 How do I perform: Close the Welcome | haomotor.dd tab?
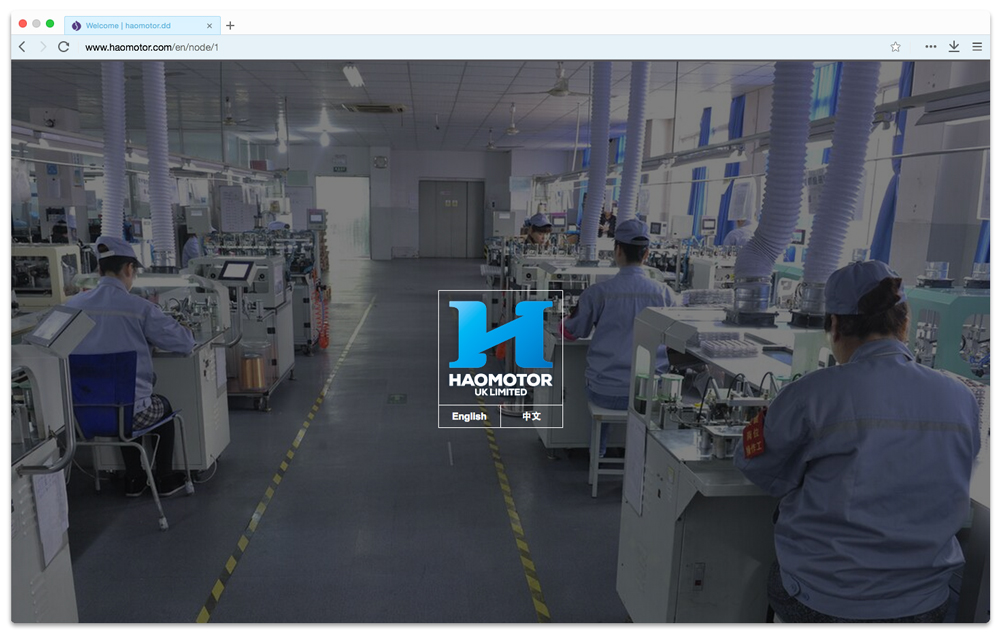(x=209, y=25)
